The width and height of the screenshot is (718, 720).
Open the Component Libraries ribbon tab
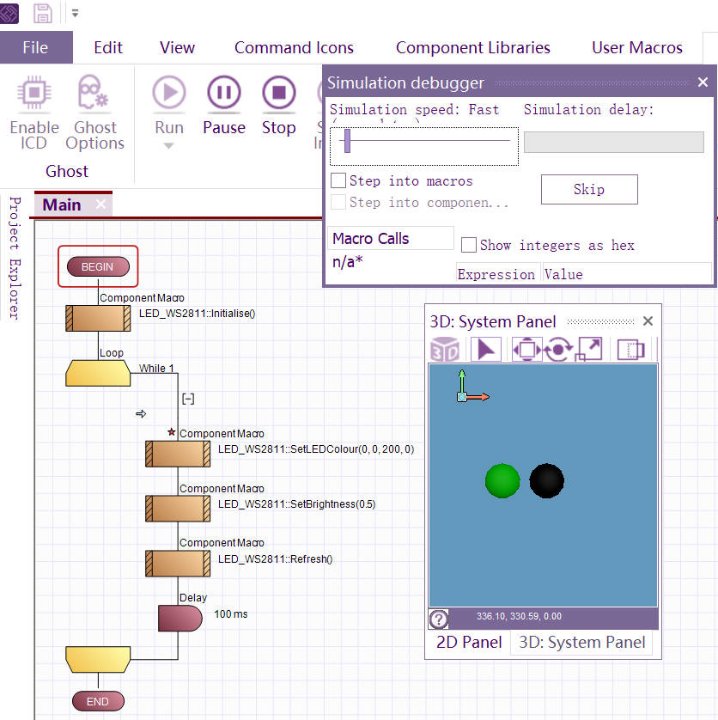(x=472, y=47)
